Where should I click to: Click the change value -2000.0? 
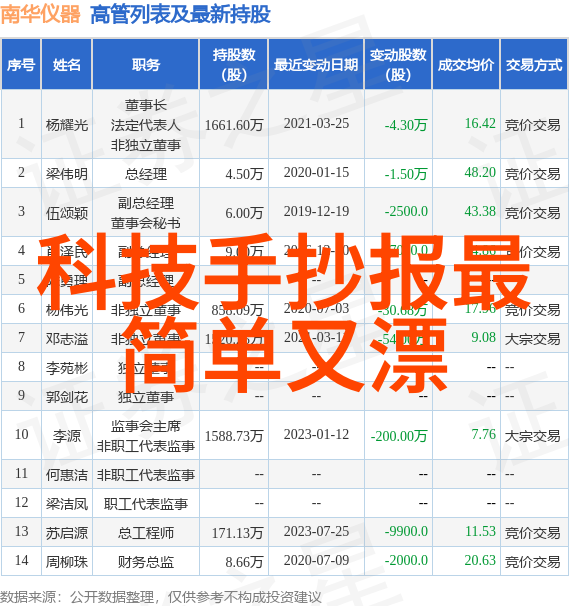(x=406, y=560)
